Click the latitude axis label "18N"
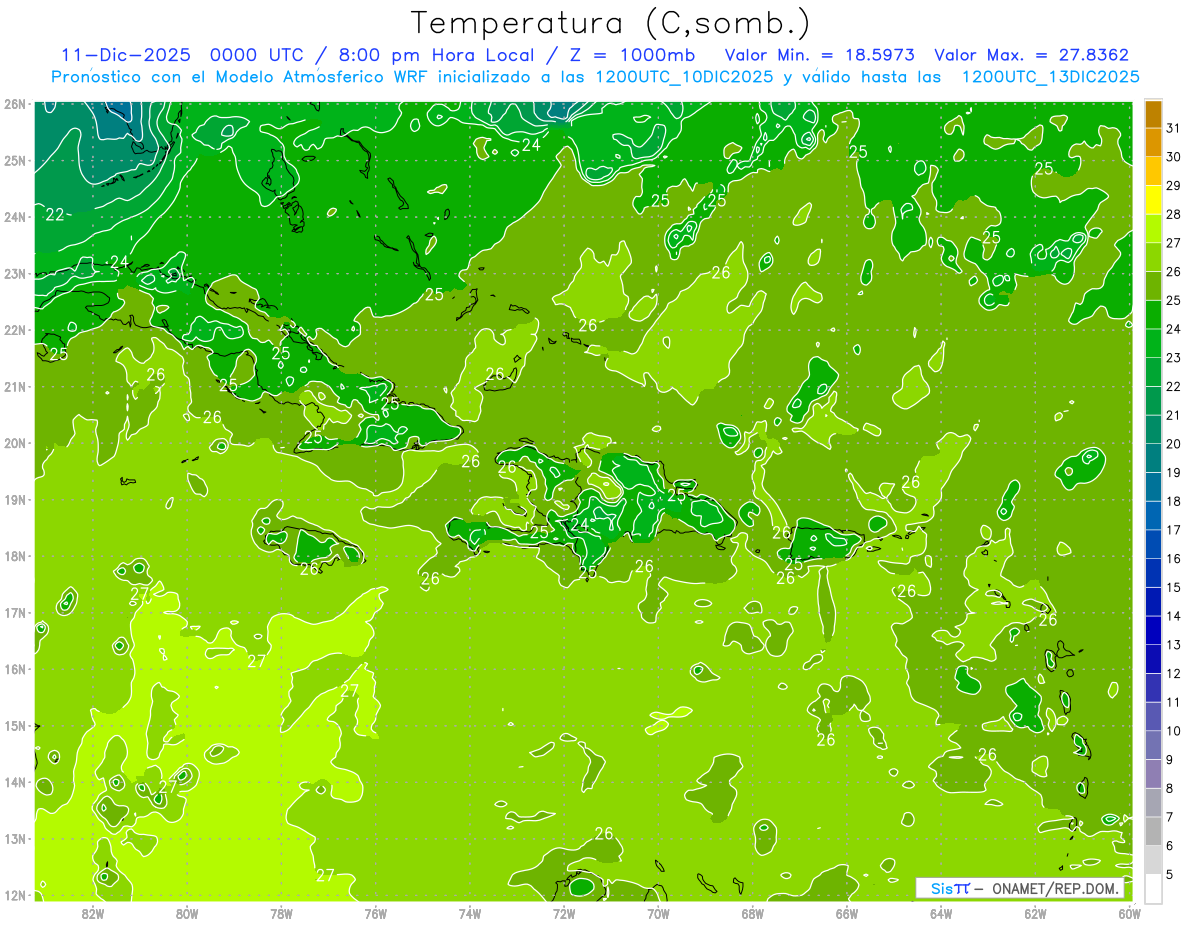The width and height of the screenshot is (1200, 927). pyautogui.click(x=15, y=556)
